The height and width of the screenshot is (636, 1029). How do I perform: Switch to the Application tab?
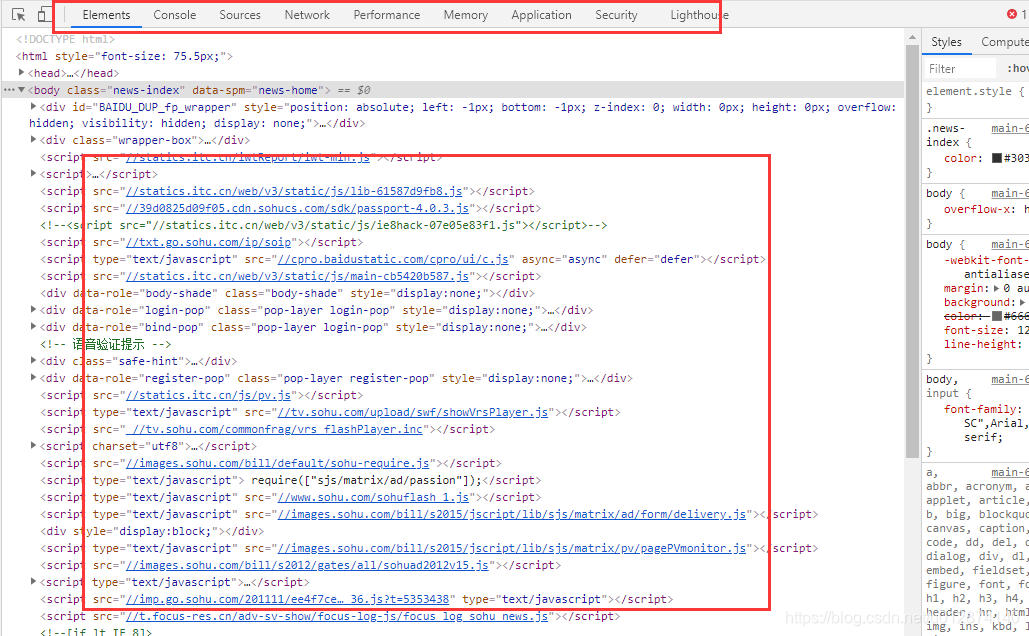click(x=541, y=14)
